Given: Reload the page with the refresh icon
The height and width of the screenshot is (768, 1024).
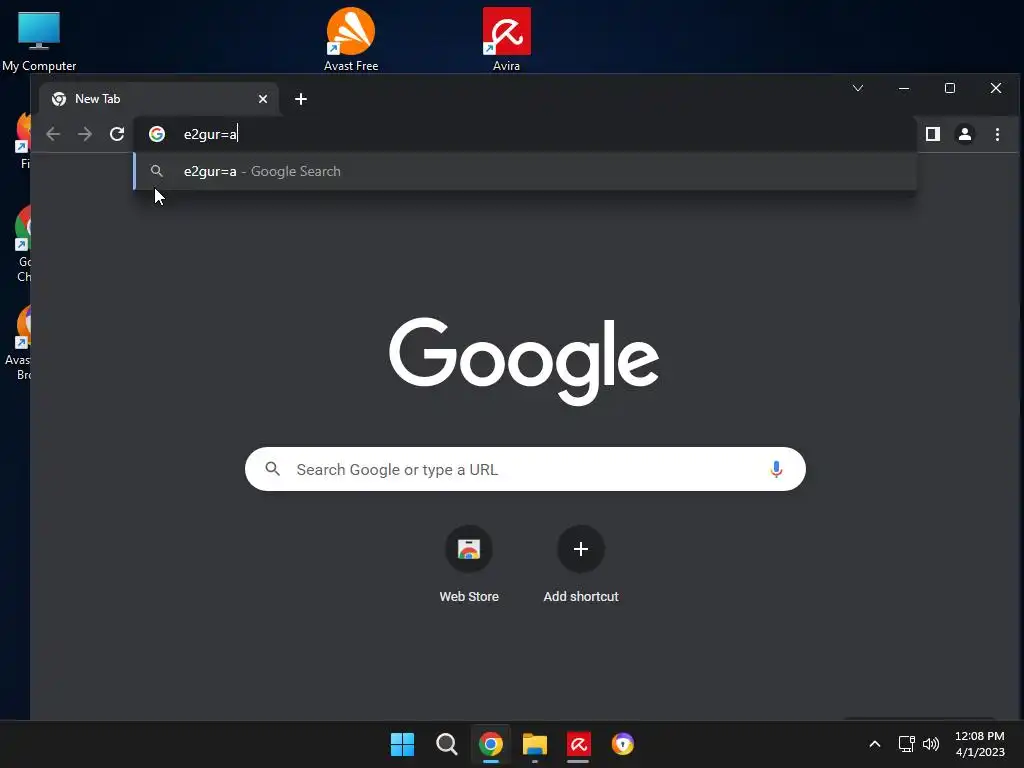Looking at the screenshot, I should point(117,134).
